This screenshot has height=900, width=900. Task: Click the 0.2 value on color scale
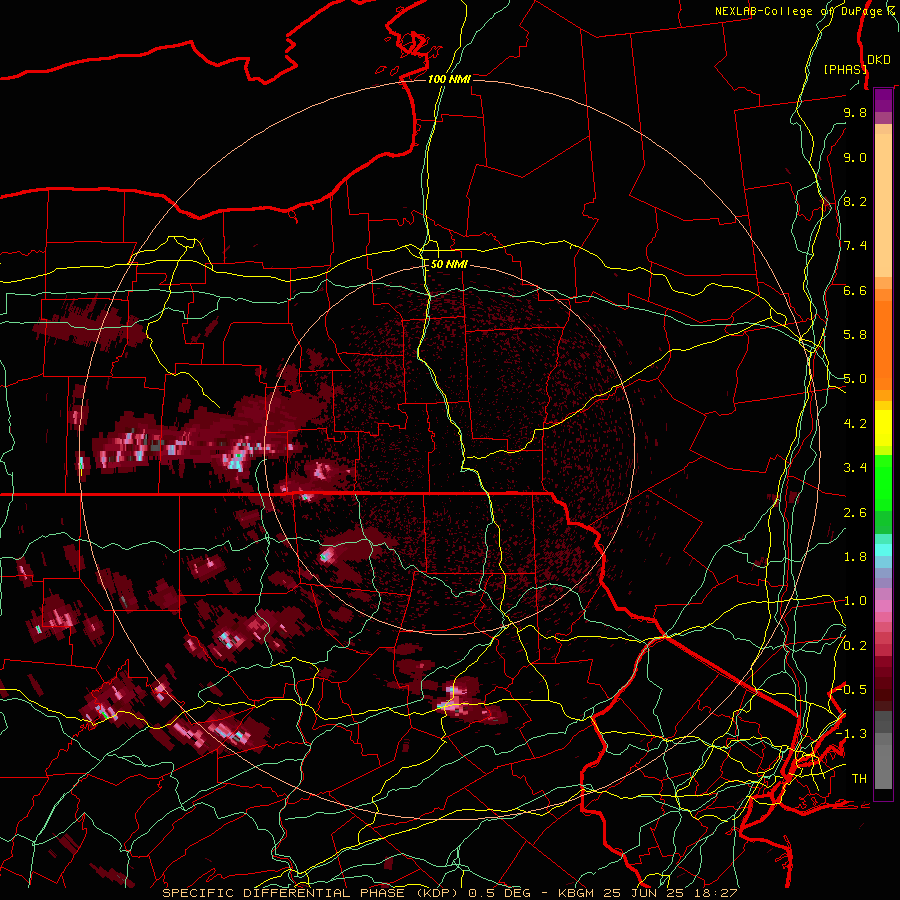[x=855, y=646]
